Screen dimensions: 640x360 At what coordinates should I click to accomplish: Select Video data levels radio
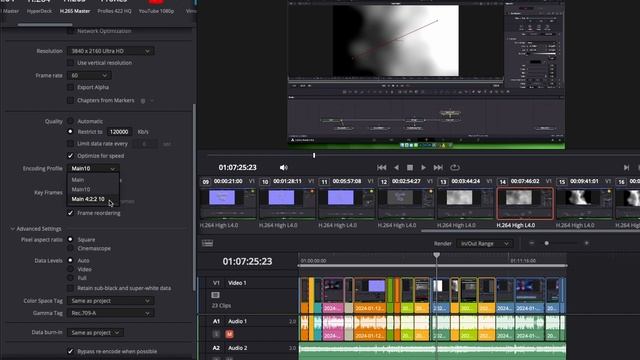pos(70,269)
